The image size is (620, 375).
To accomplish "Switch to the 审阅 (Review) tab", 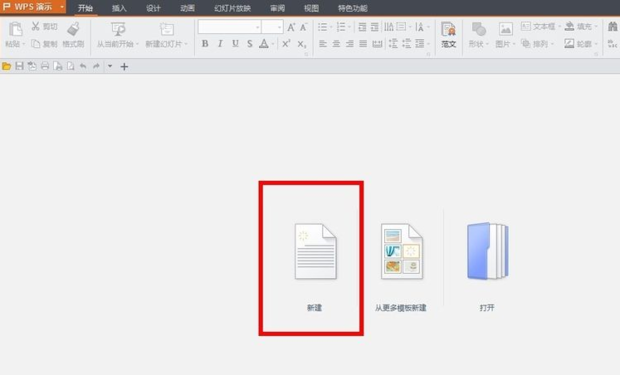I will click(x=277, y=8).
